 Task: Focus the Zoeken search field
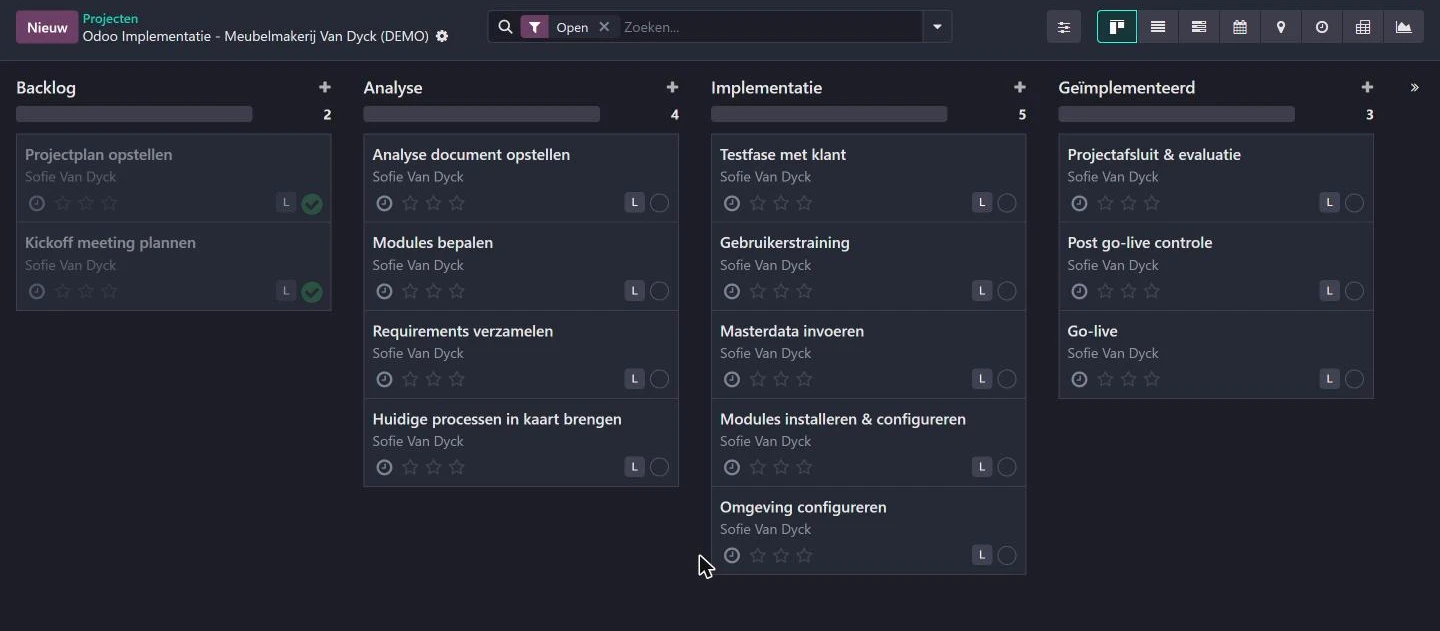point(770,27)
